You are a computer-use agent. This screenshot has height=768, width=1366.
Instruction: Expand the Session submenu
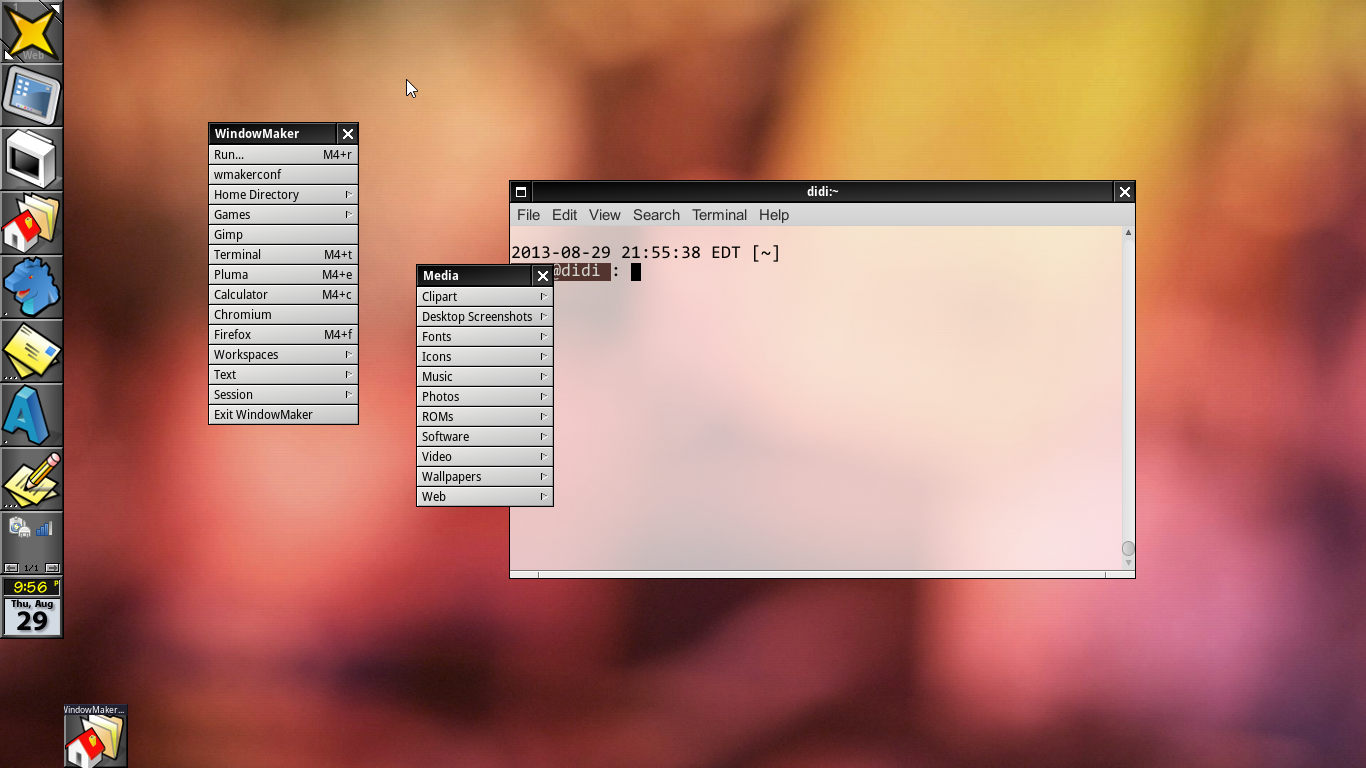283,395
